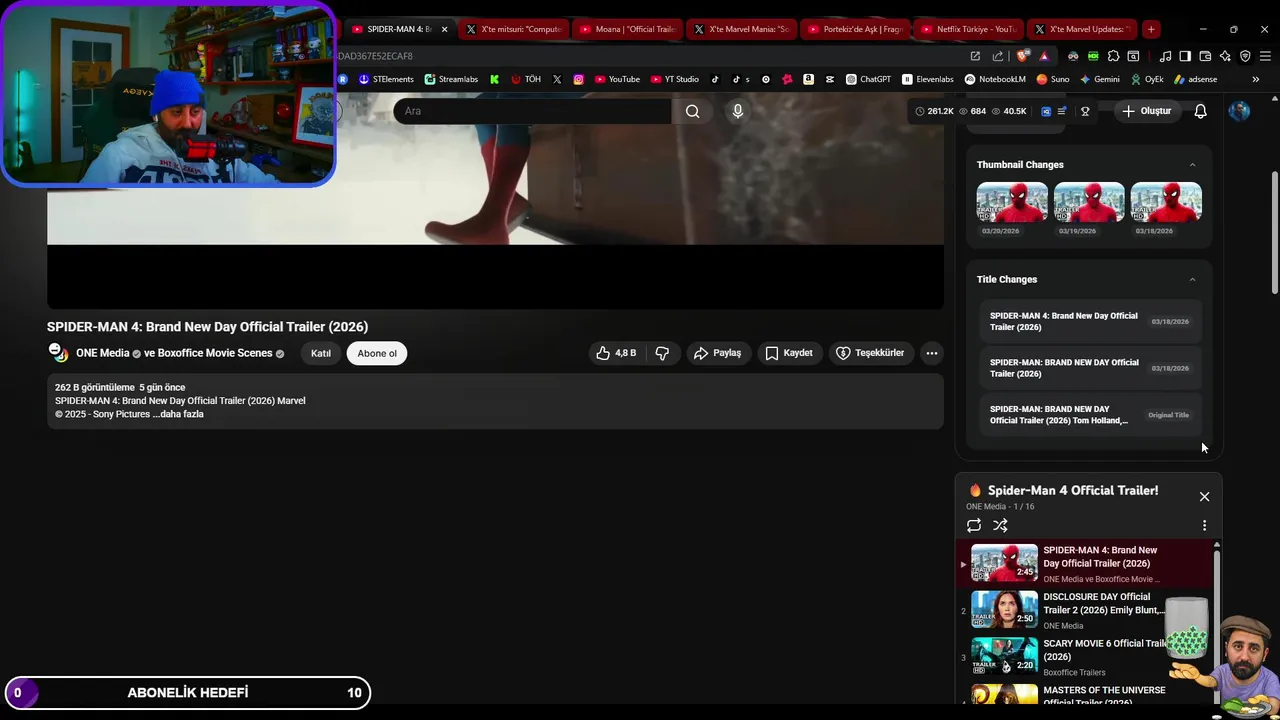
Task: Open Instagram bookmark icon
Action: point(578,79)
